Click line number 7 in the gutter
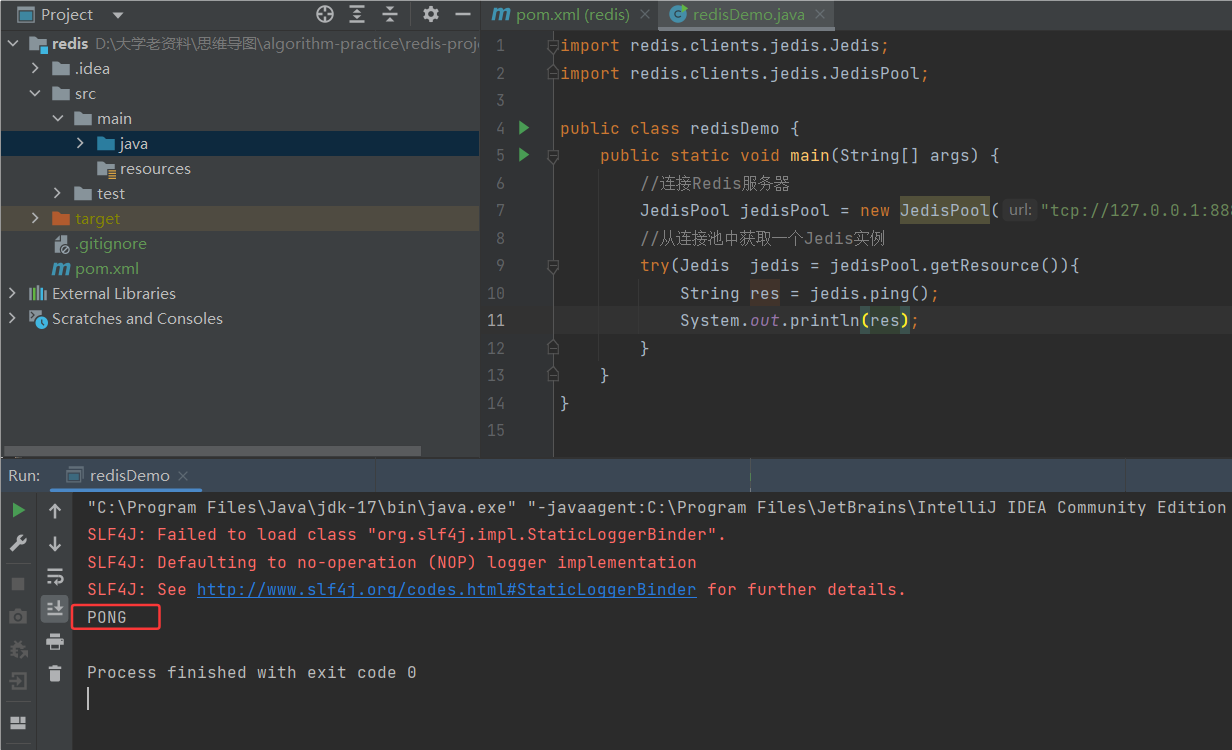 tap(500, 210)
